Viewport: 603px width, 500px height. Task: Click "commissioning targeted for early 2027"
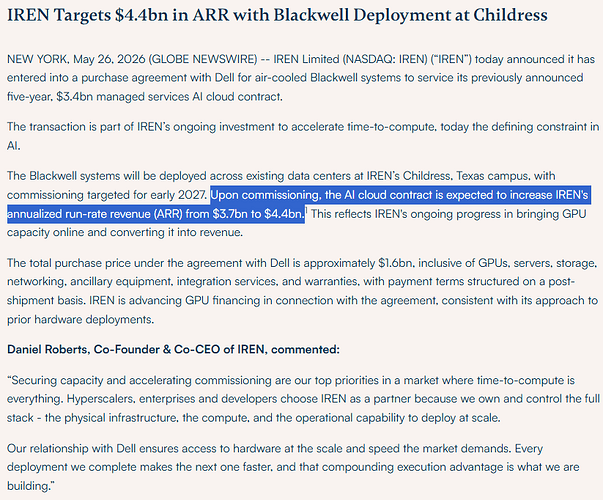107,195
